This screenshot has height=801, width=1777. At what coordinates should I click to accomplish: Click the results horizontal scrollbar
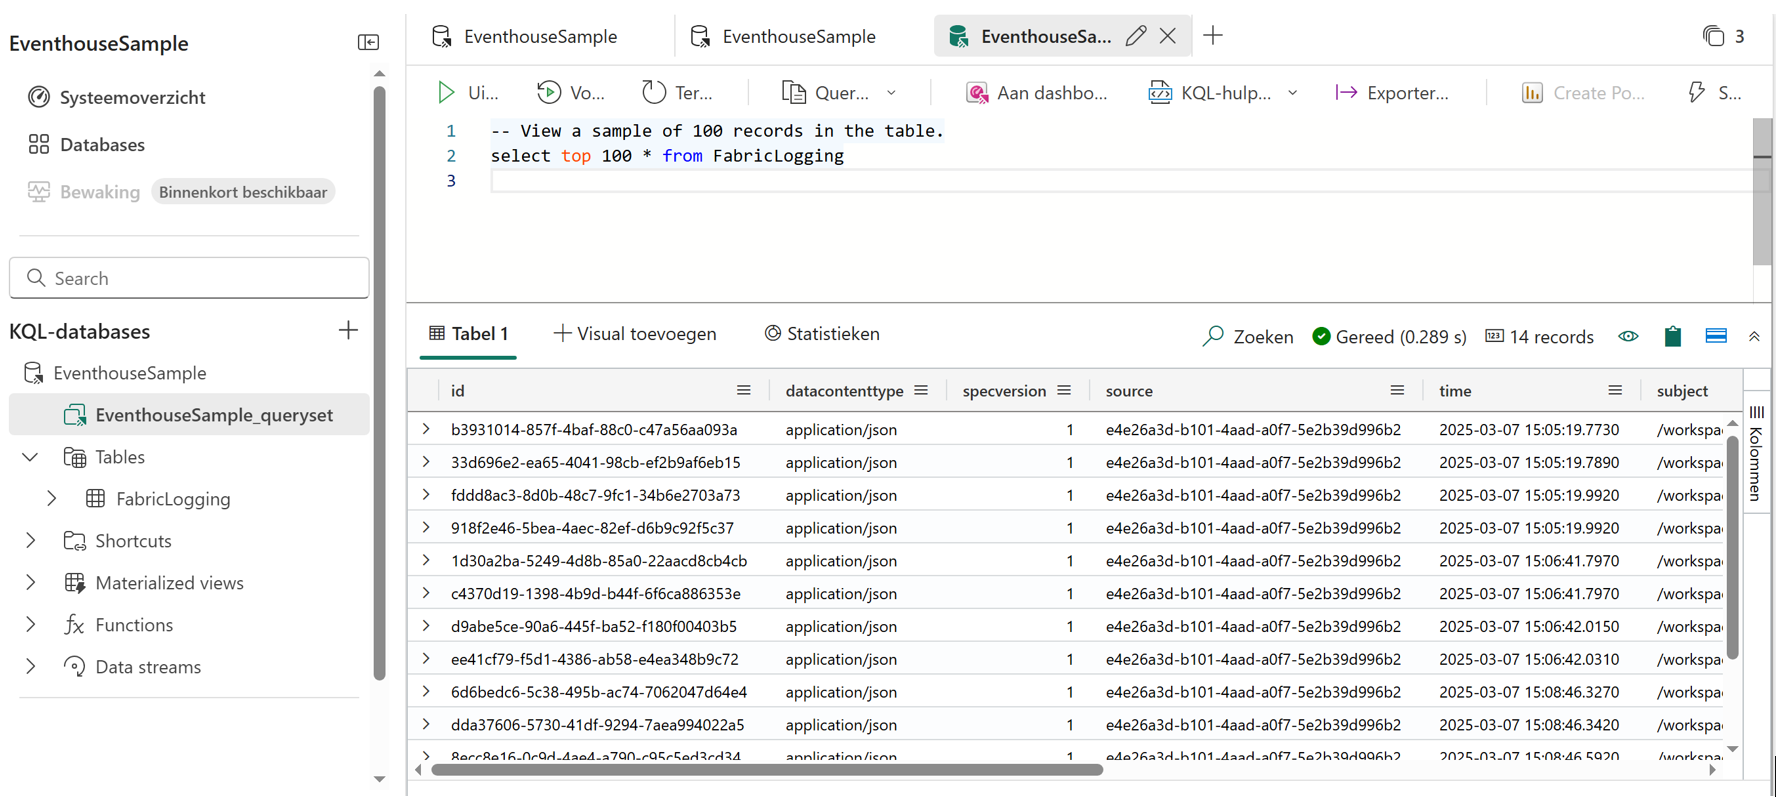(767, 770)
